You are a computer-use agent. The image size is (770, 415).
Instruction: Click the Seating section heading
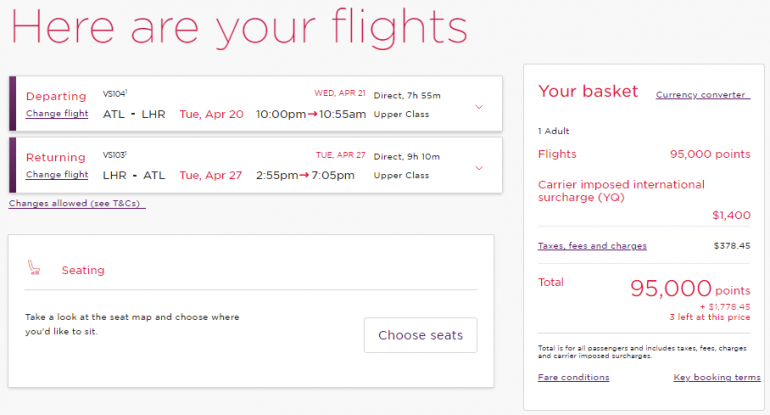tap(83, 270)
